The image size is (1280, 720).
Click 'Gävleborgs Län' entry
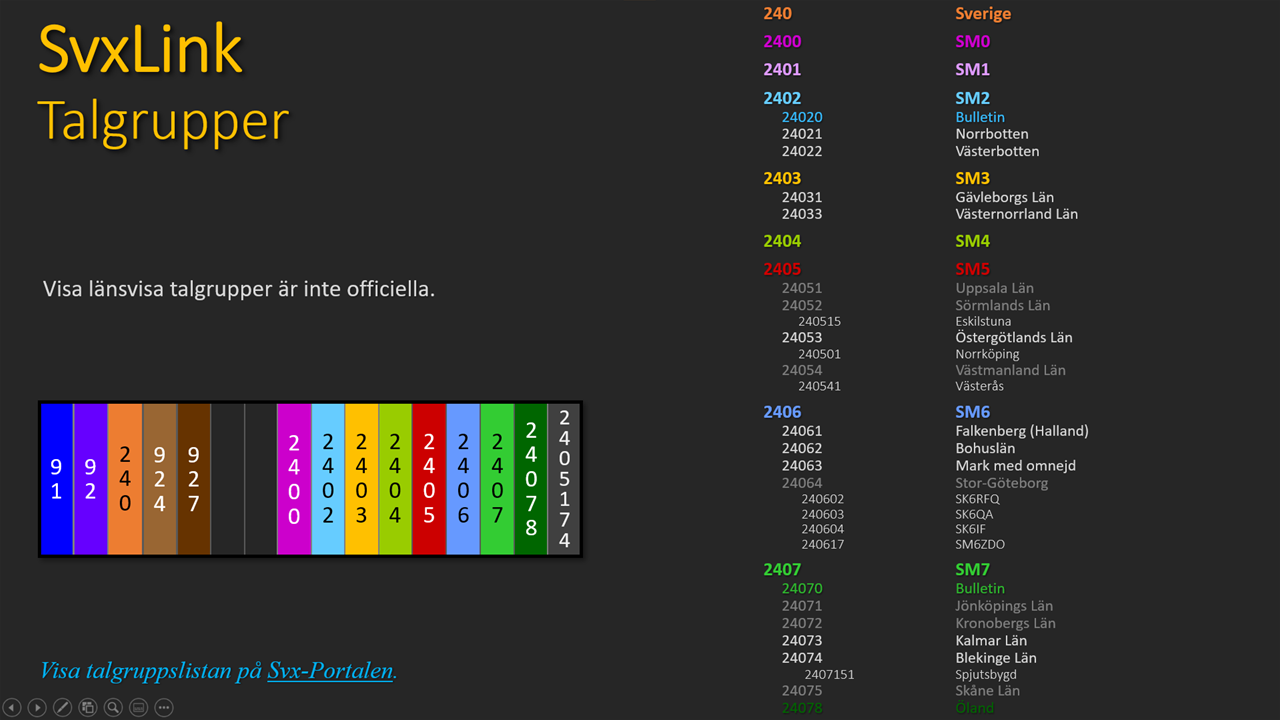1004,197
